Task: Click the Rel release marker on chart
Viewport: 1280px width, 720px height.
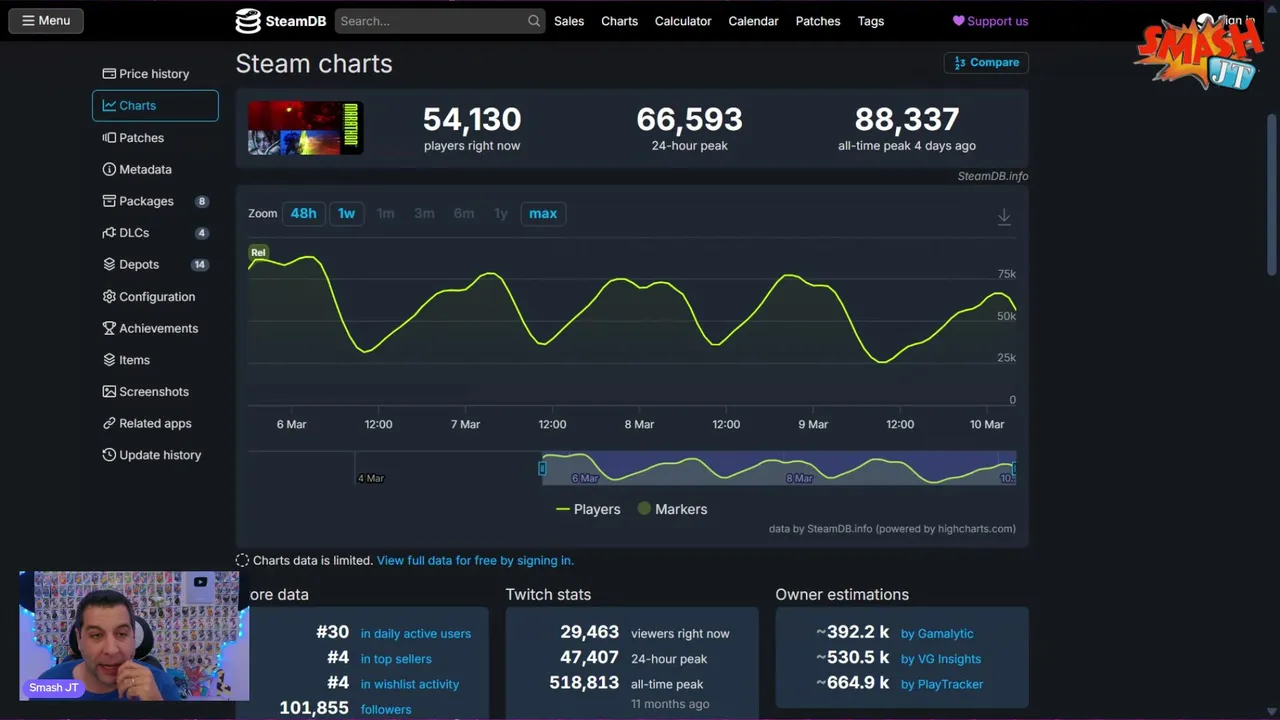Action: click(258, 252)
